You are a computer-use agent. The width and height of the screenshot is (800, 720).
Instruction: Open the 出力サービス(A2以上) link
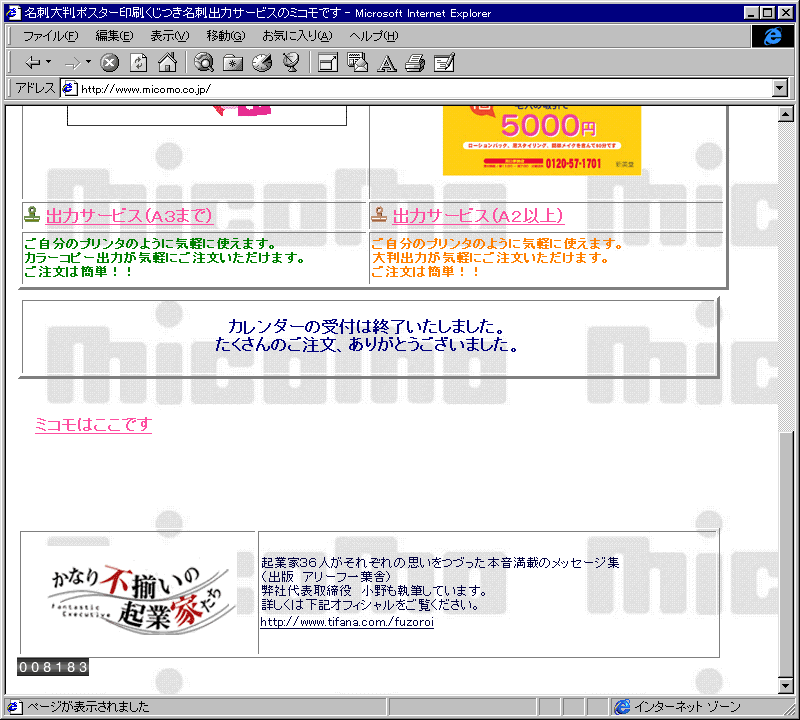(x=478, y=216)
